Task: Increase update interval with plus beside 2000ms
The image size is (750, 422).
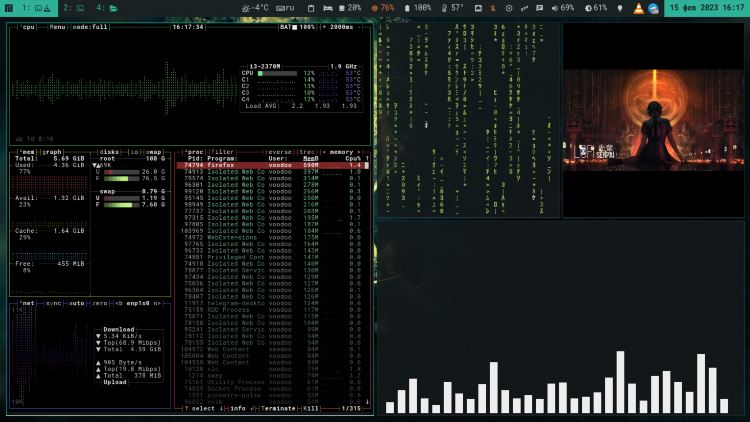Action: (324, 27)
